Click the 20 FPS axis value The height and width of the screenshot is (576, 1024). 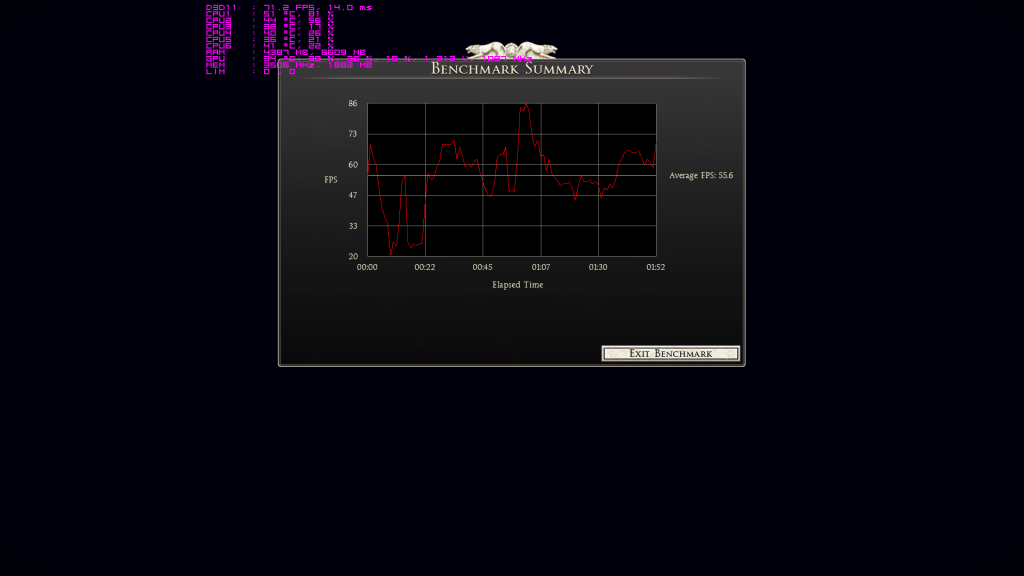[x=352, y=257]
